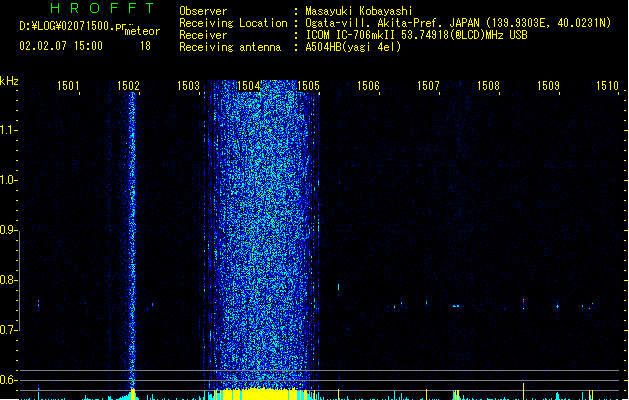The image size is (629, 400).
Task: Click time axis label 1506
Action: 368,85
